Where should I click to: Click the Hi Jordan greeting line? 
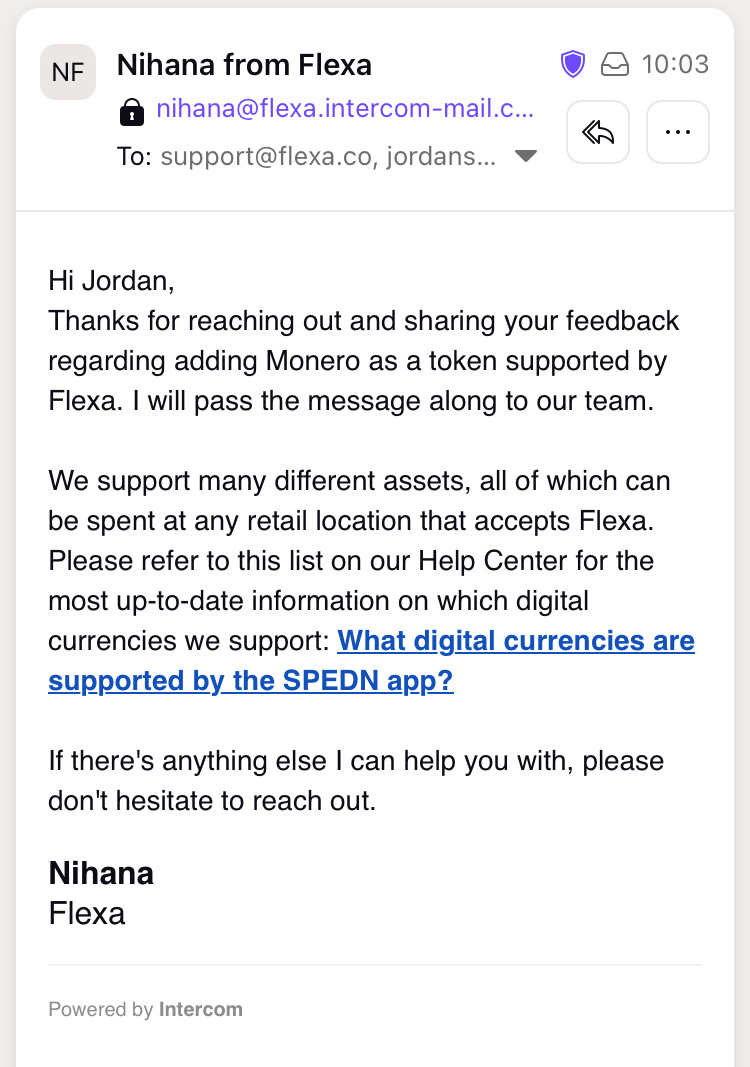pyautogui.click(x=111, y=280)
